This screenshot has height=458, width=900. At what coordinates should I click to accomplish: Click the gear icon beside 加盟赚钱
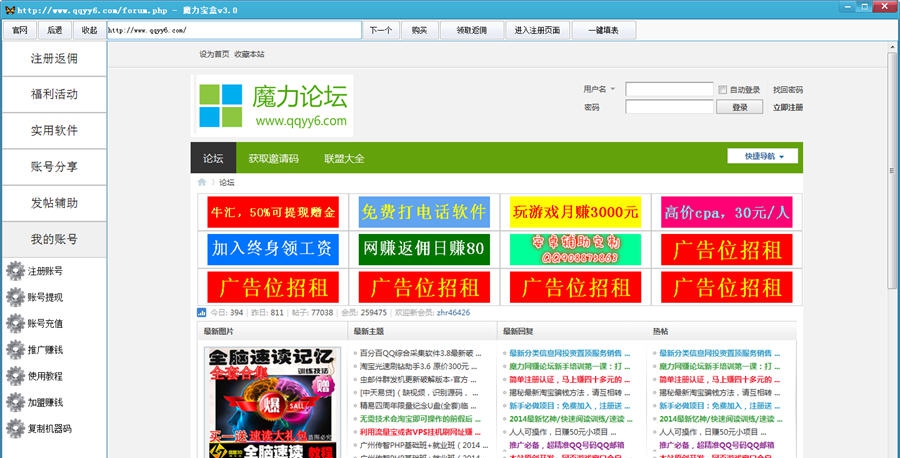15,402
